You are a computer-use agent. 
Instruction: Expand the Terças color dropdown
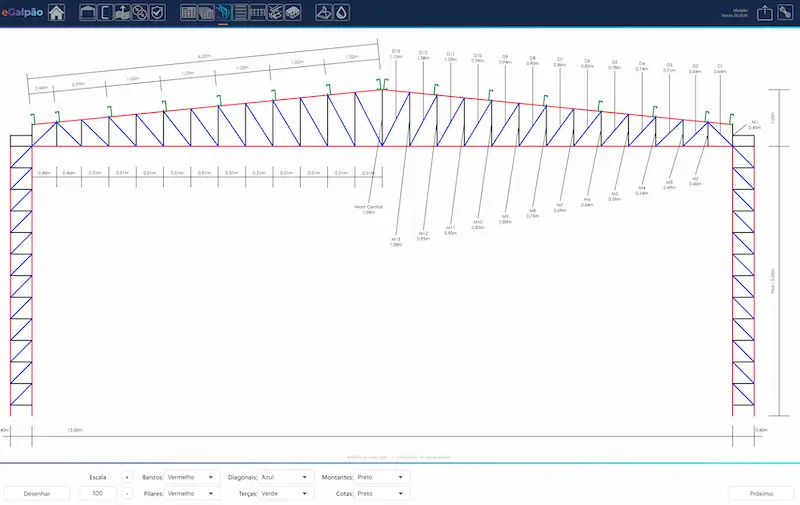tap(286, 493)
